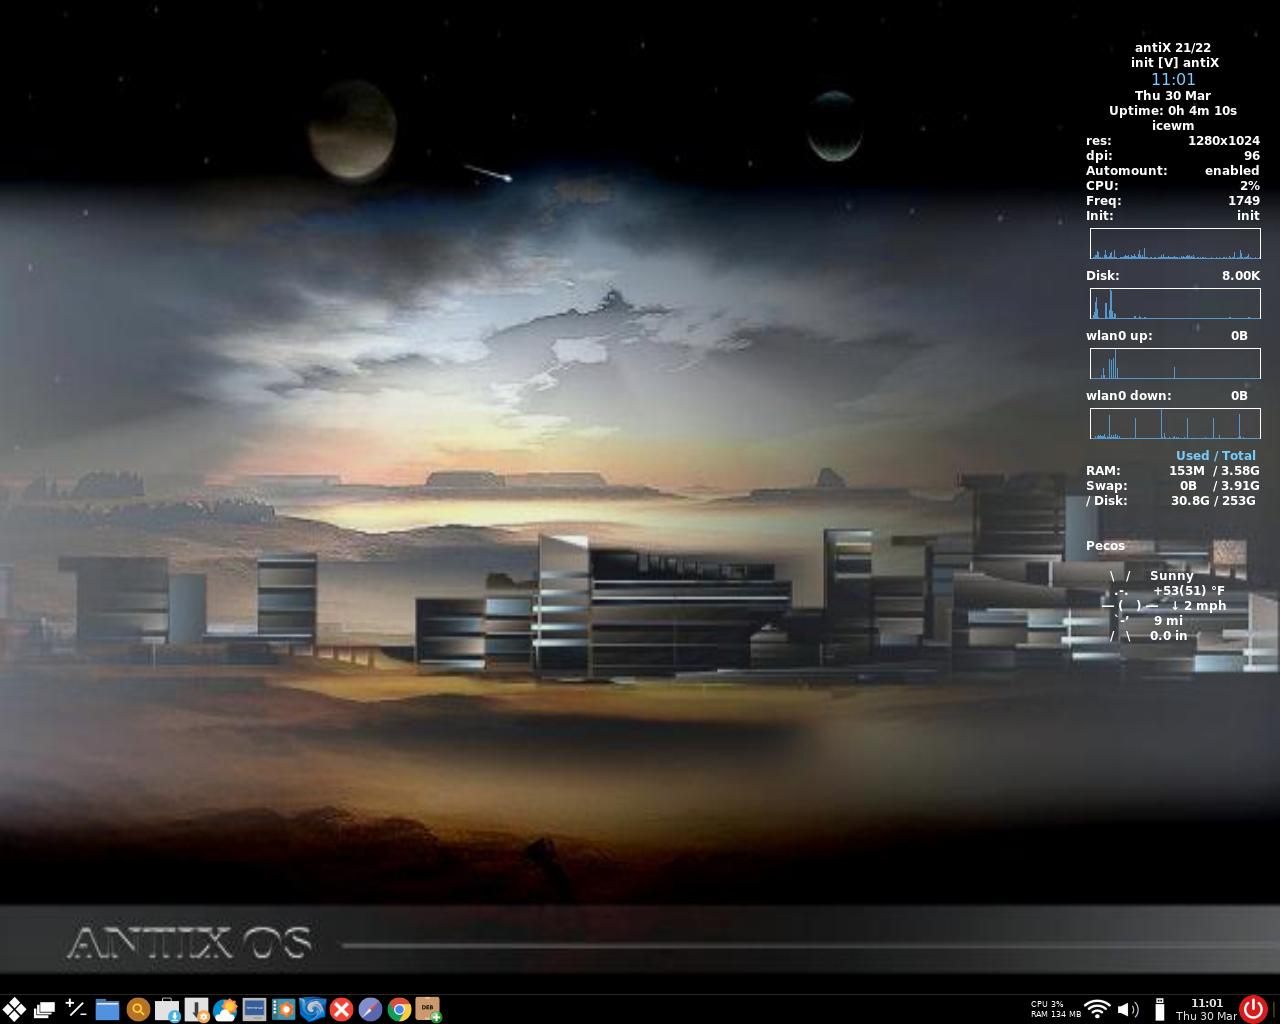Open the blue monitor screen icon

coord(254,1009)
